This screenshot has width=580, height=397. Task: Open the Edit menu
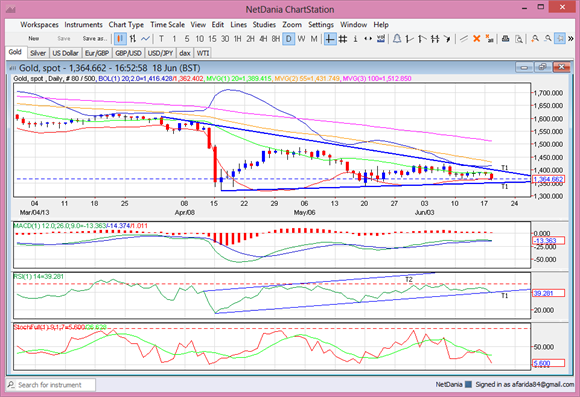[218, 25]
